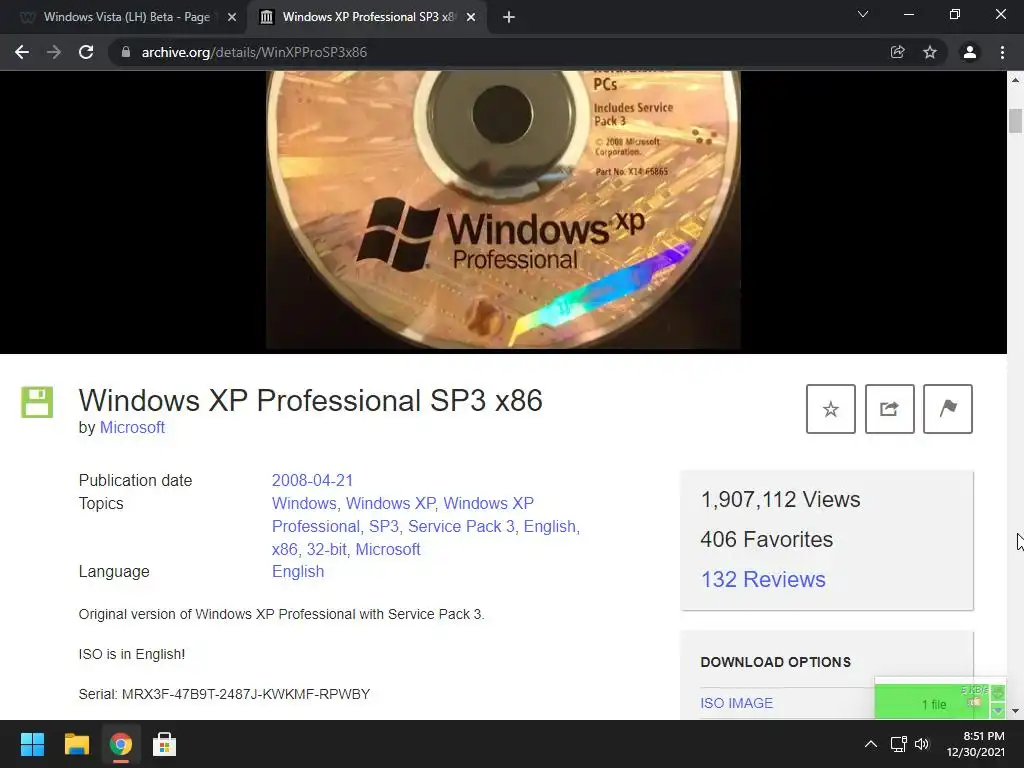Click the serial key text line
Viewport: 1024px width, 768px height.
click(224, 694)
